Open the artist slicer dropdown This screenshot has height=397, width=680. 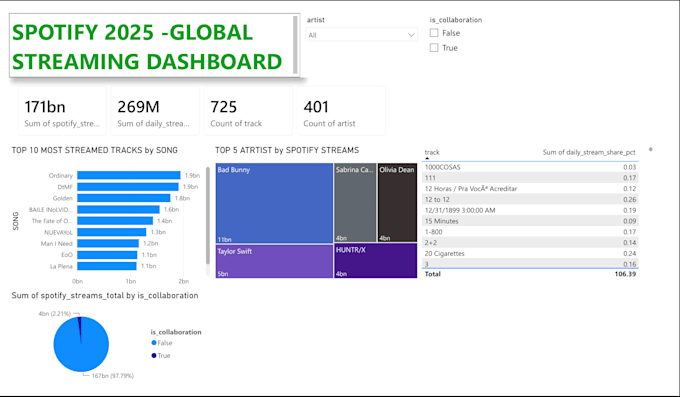click(361, 35)
